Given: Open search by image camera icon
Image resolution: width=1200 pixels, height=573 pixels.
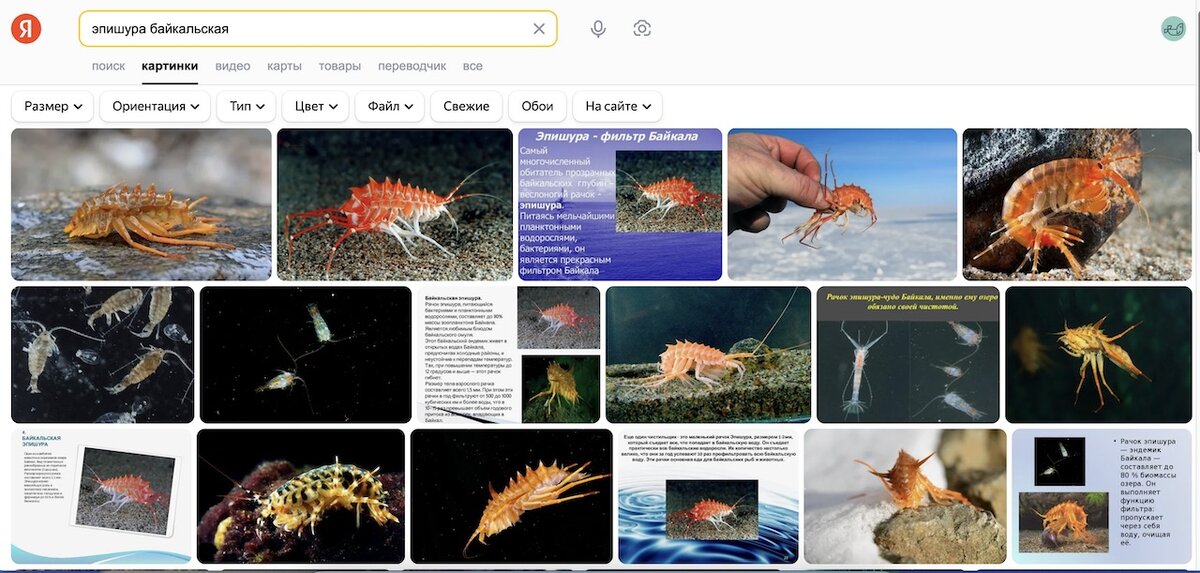Looking at the screenshot, I should pyautogui.click(x=642, y=29).
